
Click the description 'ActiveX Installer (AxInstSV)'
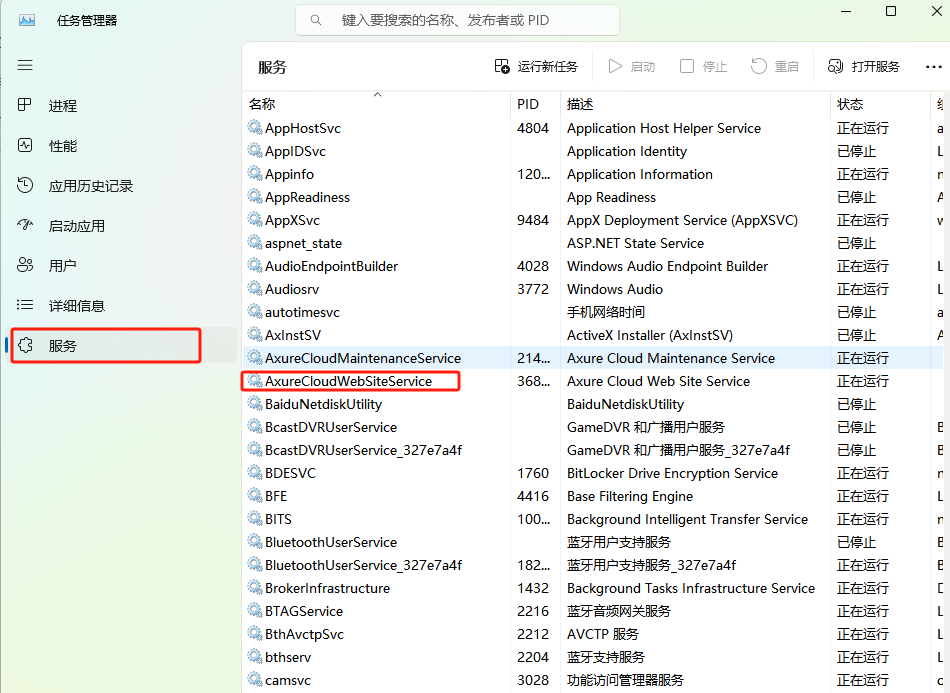pos(649,335)
